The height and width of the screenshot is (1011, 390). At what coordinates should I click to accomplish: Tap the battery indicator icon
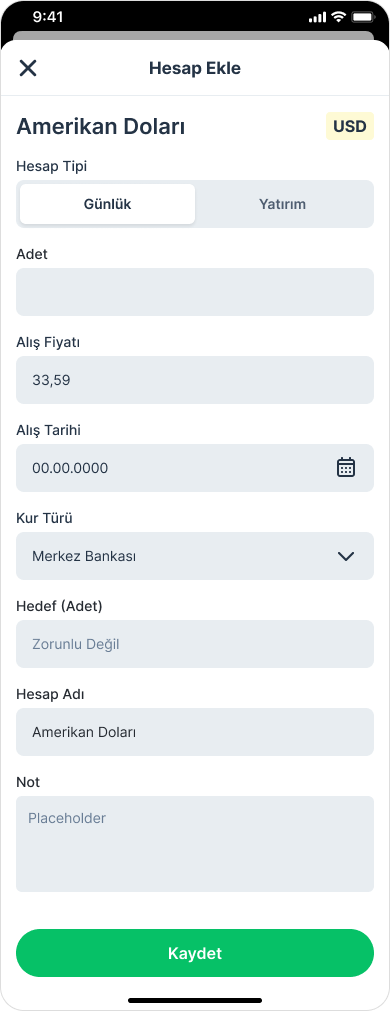(x=362, y=17)
